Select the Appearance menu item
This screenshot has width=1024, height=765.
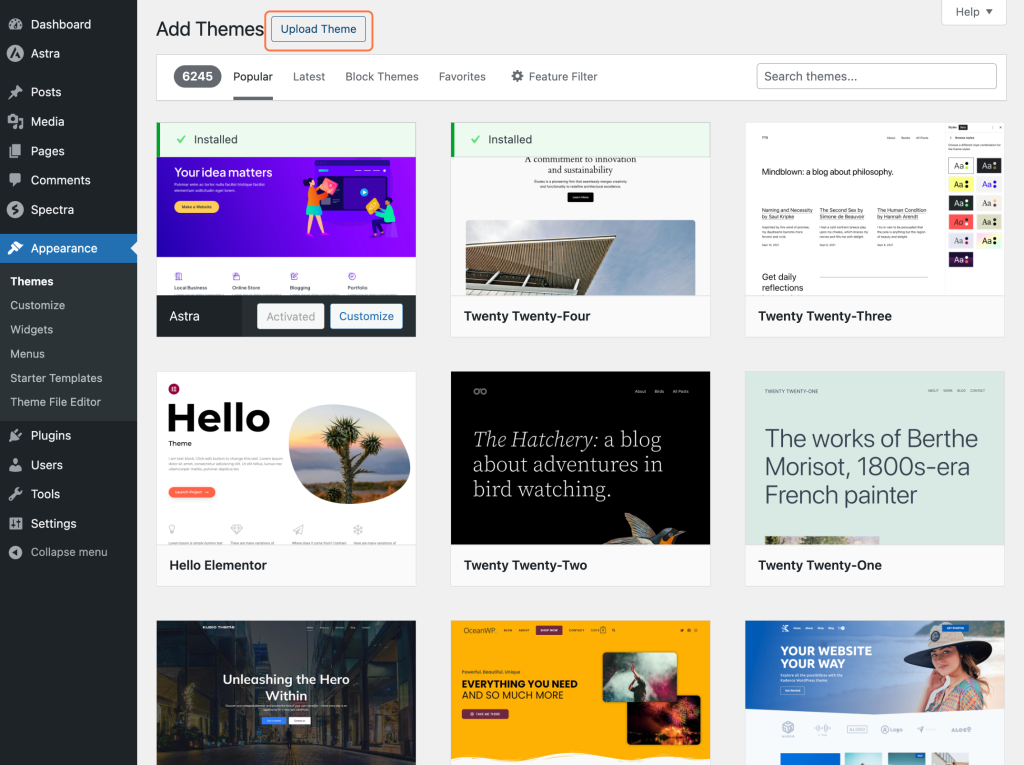[69, 248]
